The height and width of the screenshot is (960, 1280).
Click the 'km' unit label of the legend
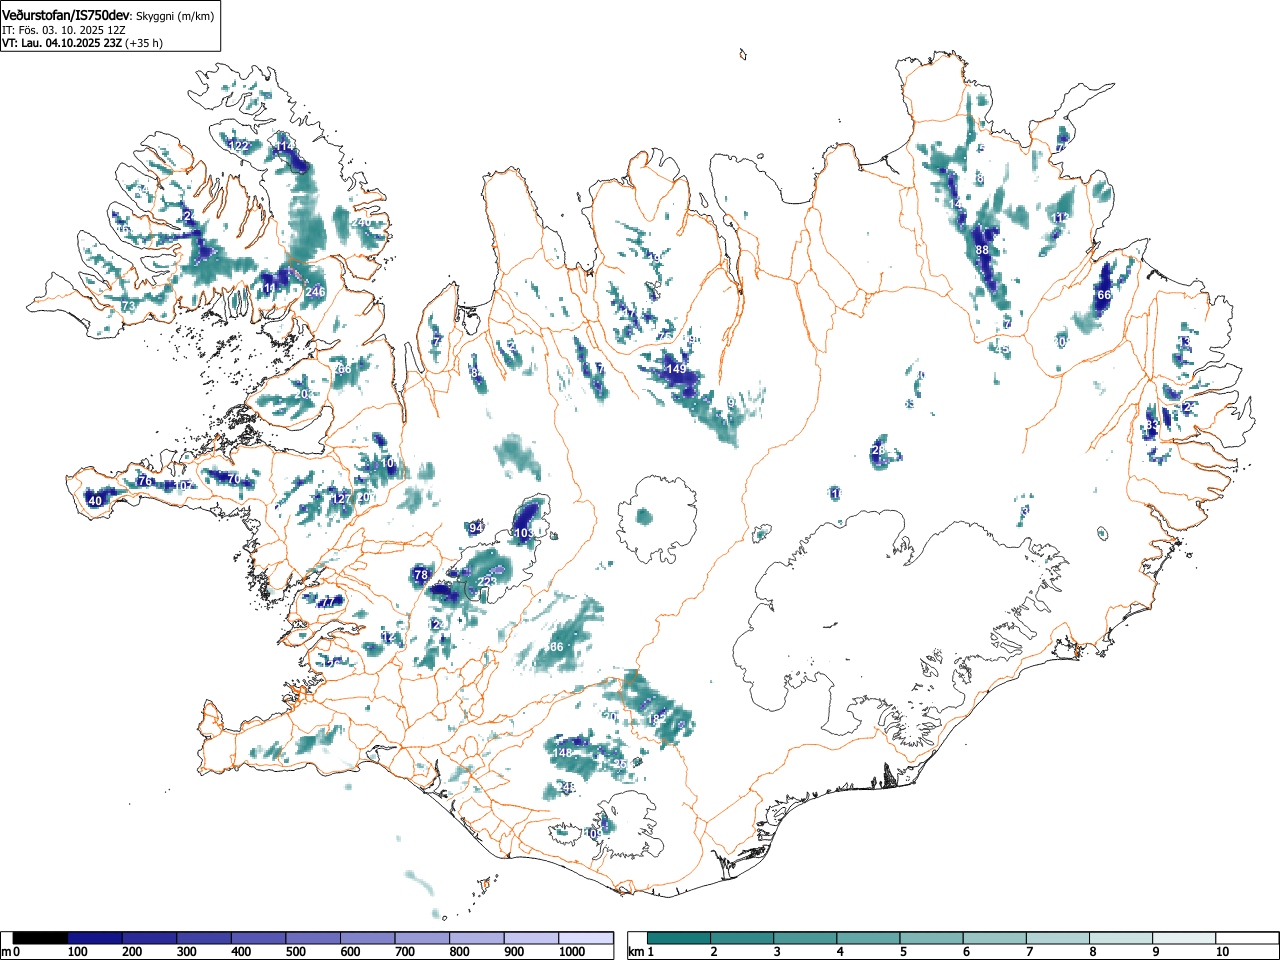click(x=634, y=952)
